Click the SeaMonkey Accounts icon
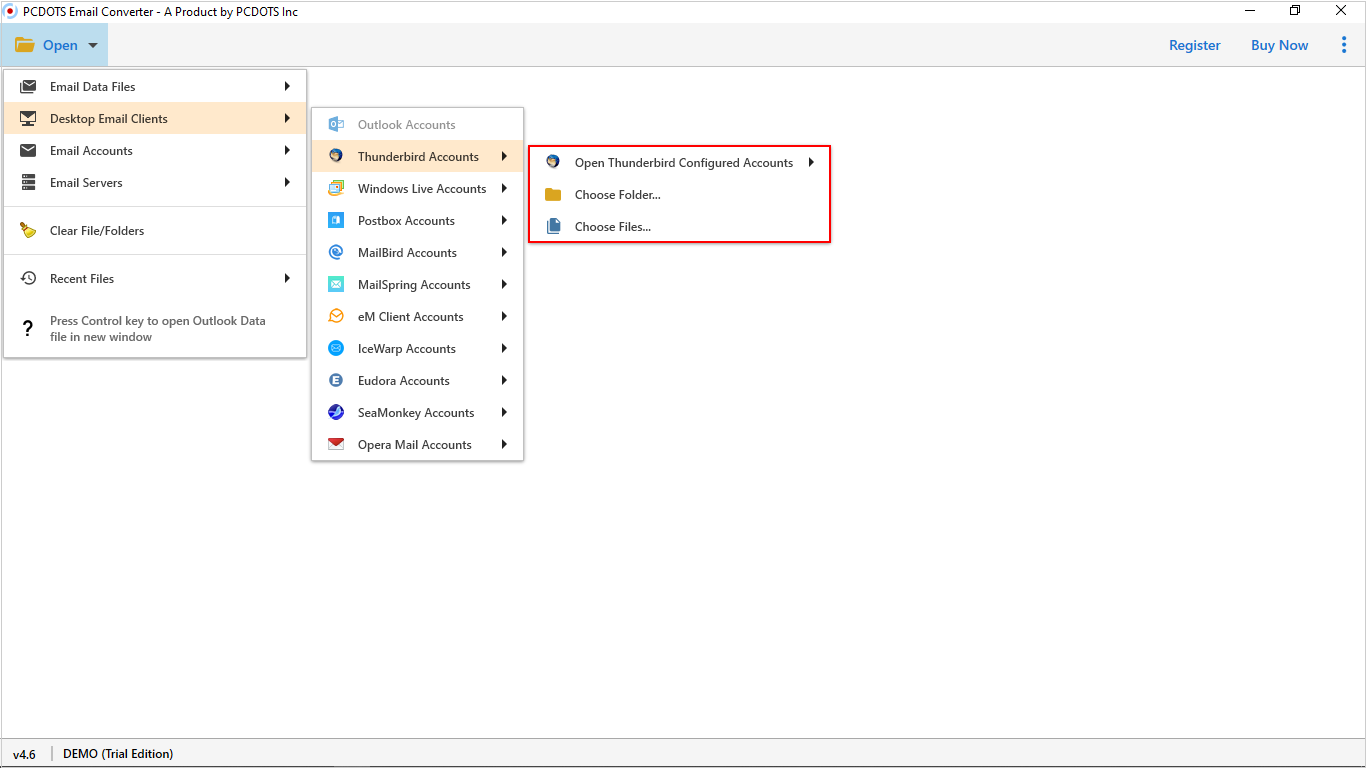This screenshot has width=1366, height=768. point(337,413)
